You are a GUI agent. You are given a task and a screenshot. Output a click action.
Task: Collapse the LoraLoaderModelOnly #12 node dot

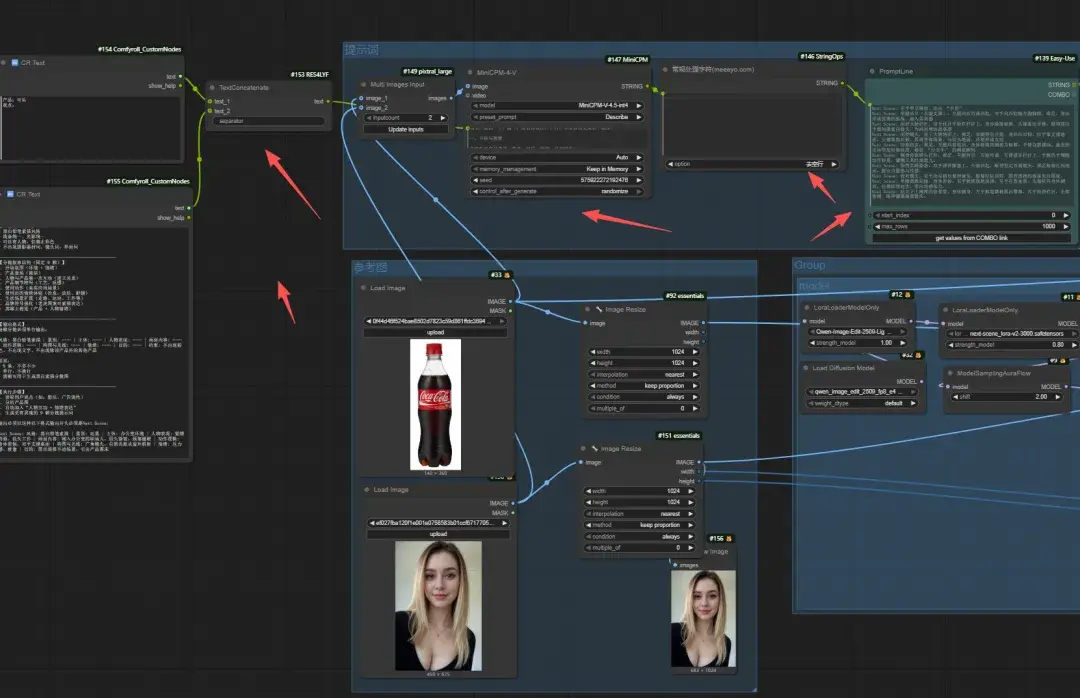807,307
